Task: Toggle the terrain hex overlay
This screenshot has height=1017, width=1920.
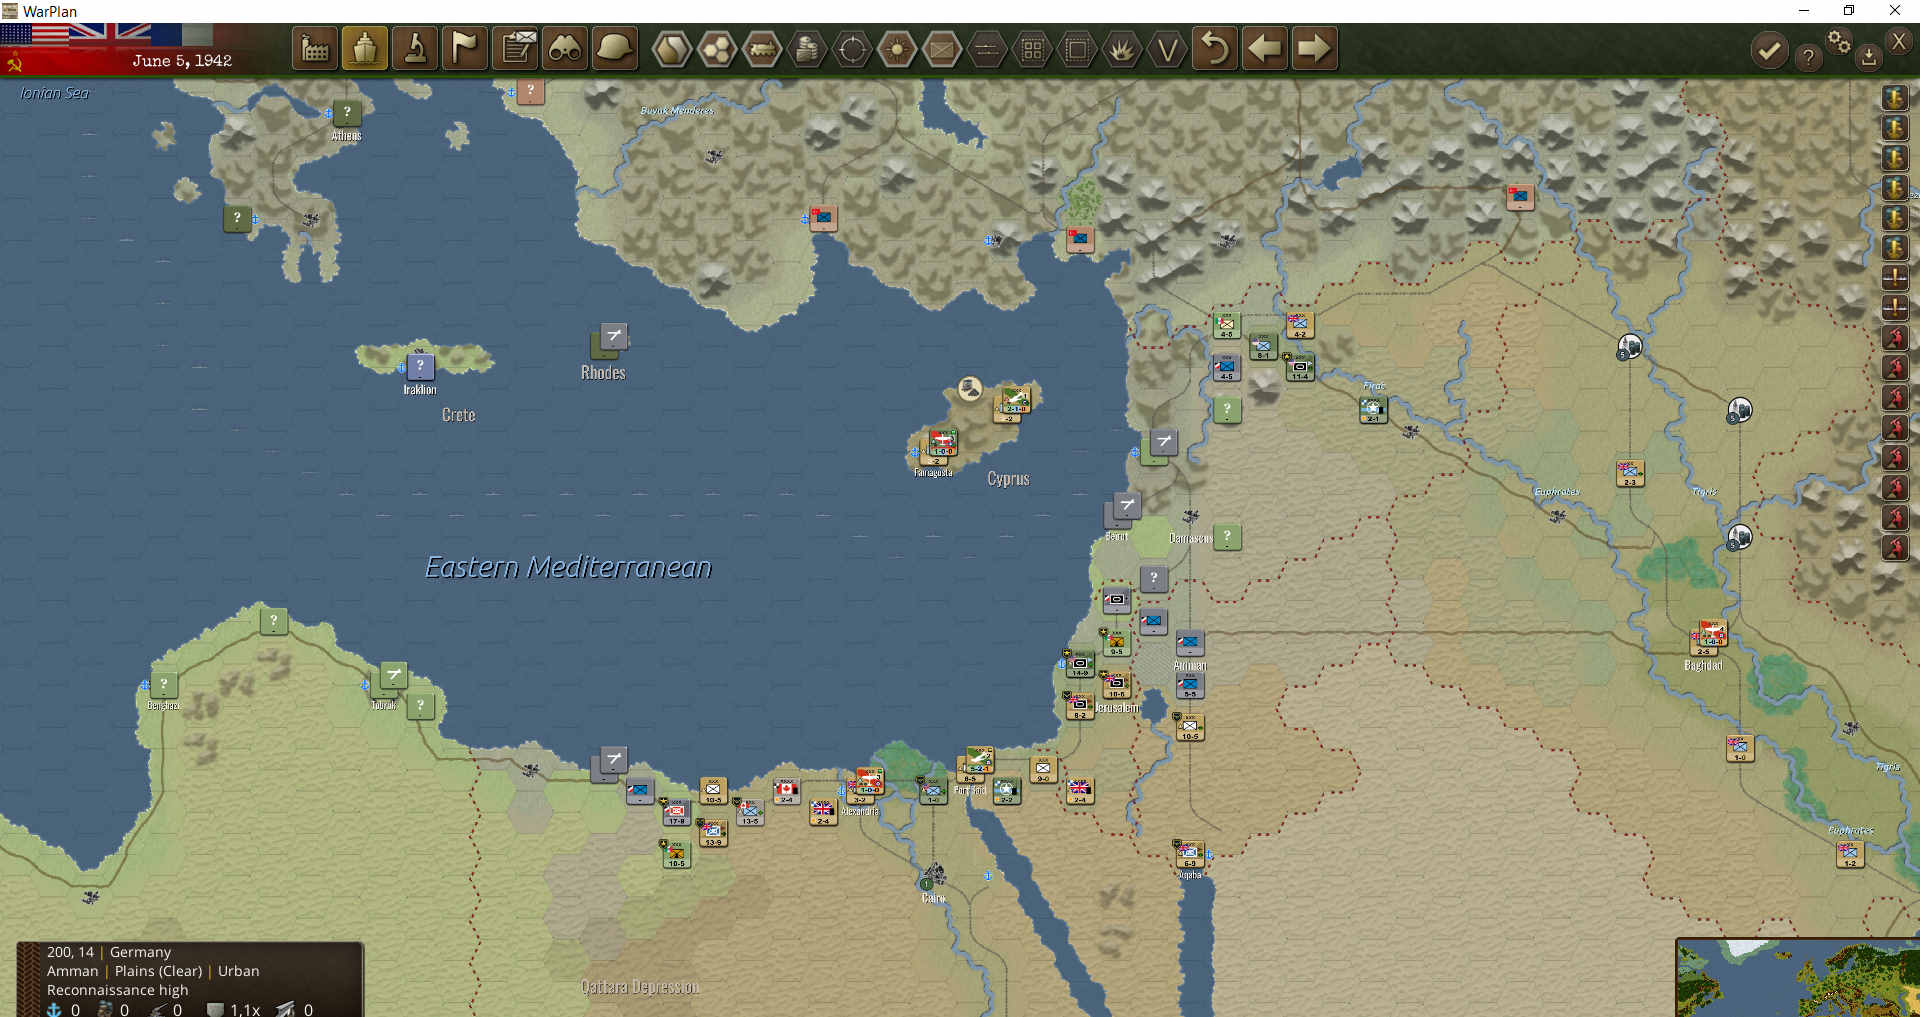Action: click(672, 49)
